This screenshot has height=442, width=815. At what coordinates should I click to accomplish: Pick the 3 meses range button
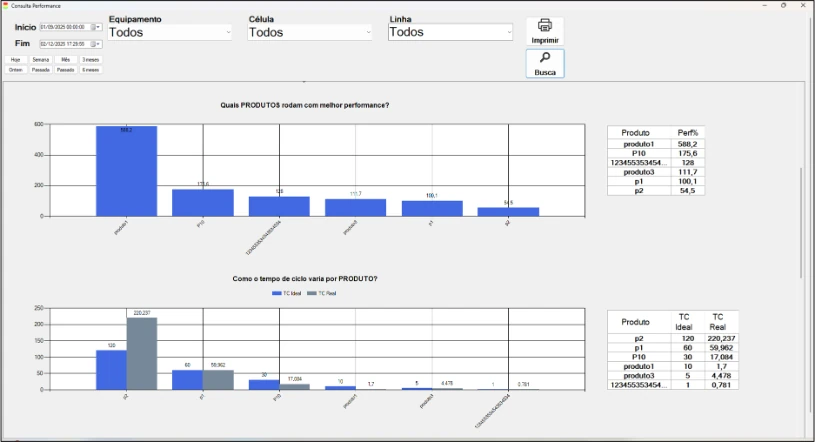pyautogui.click(x=91, y=60)
